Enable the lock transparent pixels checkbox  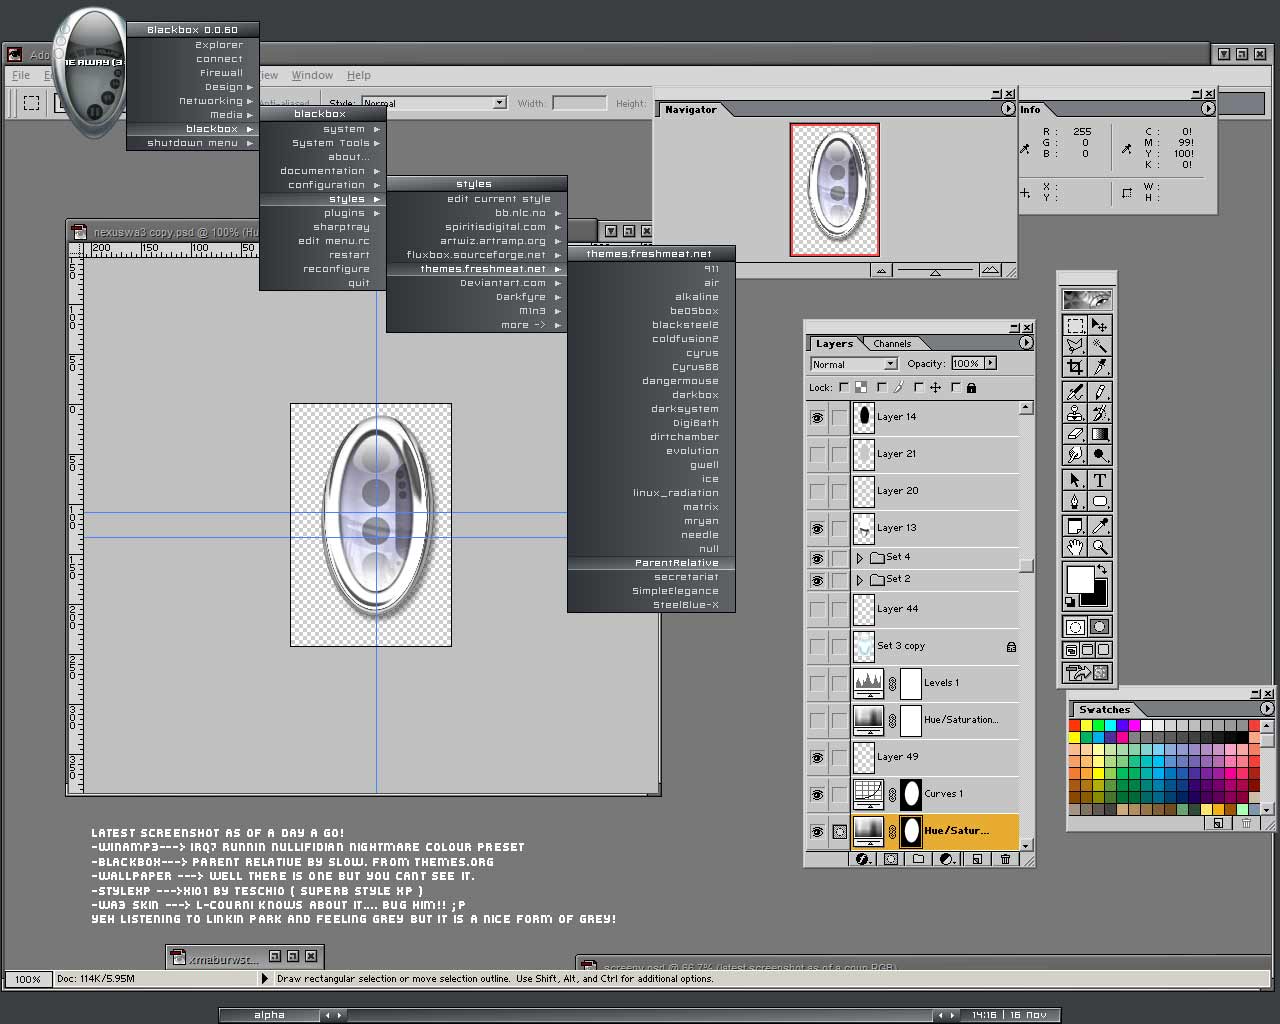click(844, 387)
